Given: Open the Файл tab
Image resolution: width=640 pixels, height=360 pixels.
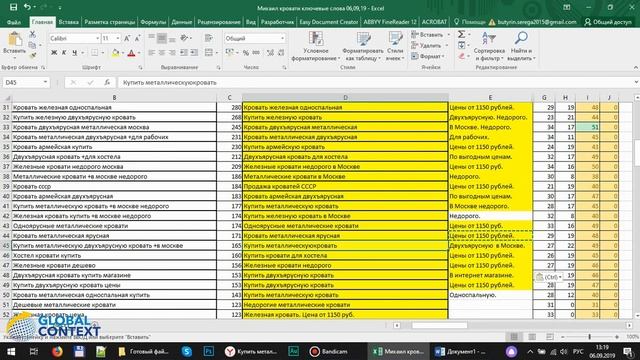Looking at the screenshot, I should (x=14, y=22).
